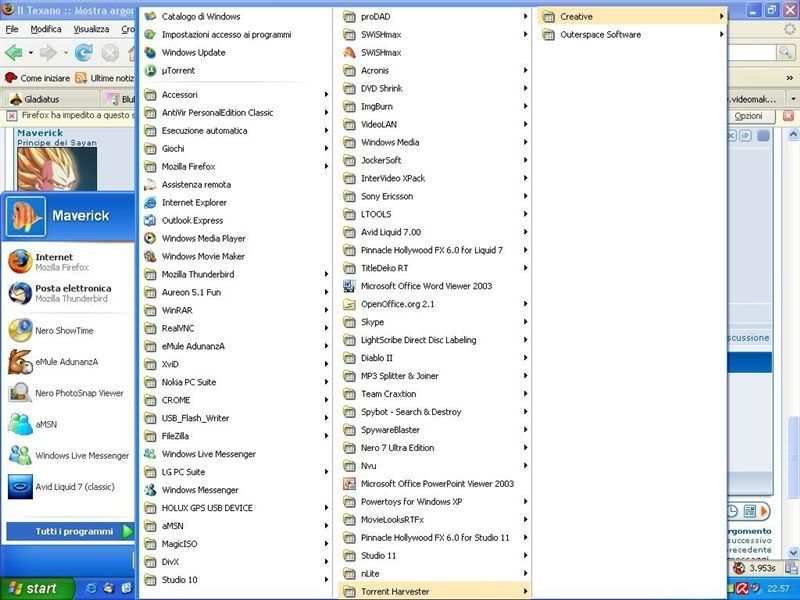
Task: Start Windows Media Player
Action: click(x=235, y=238)
